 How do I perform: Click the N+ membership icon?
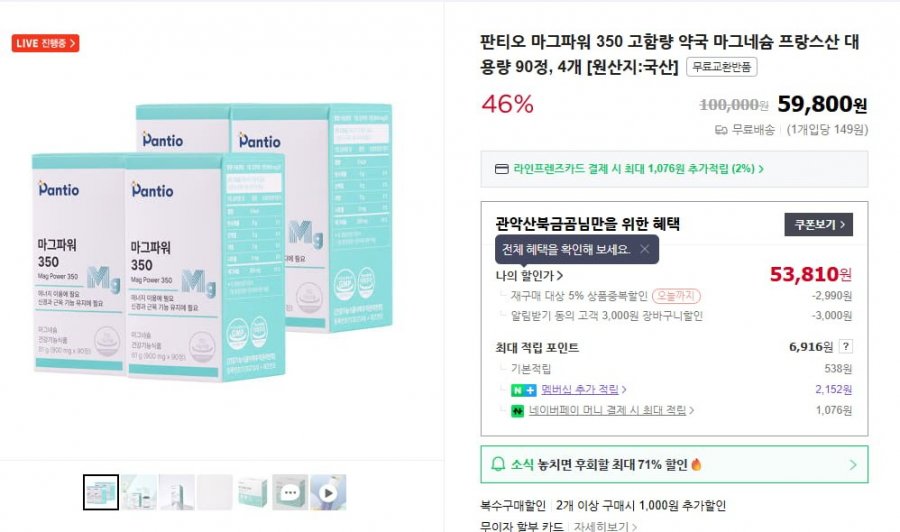(x=523, y=390)
